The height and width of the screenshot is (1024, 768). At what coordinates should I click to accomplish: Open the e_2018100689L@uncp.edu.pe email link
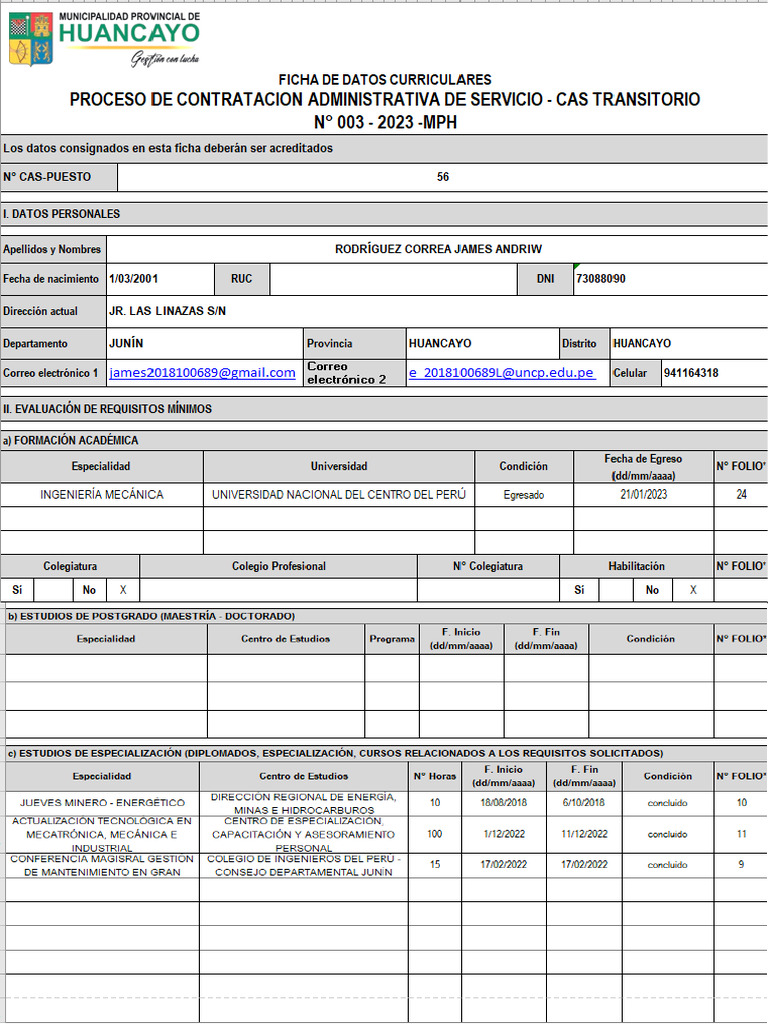(x=501, y=373)
